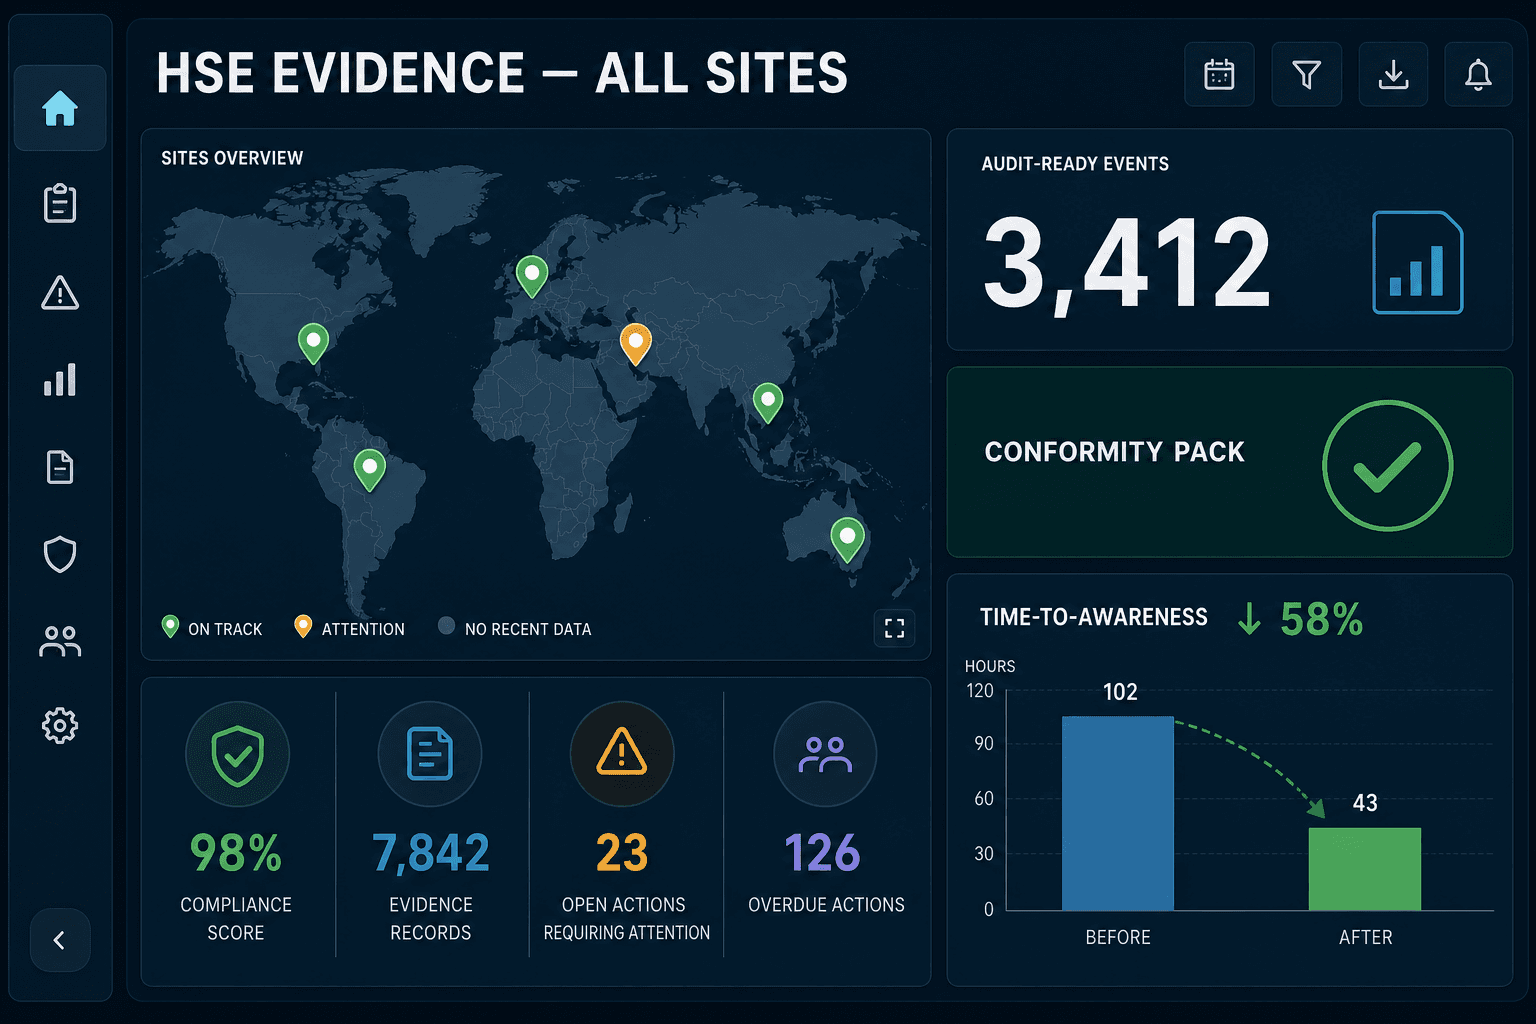Open the shield sidebar icon
The width and height of the screenshot is (1536, 1024).
tap(60, 554)
